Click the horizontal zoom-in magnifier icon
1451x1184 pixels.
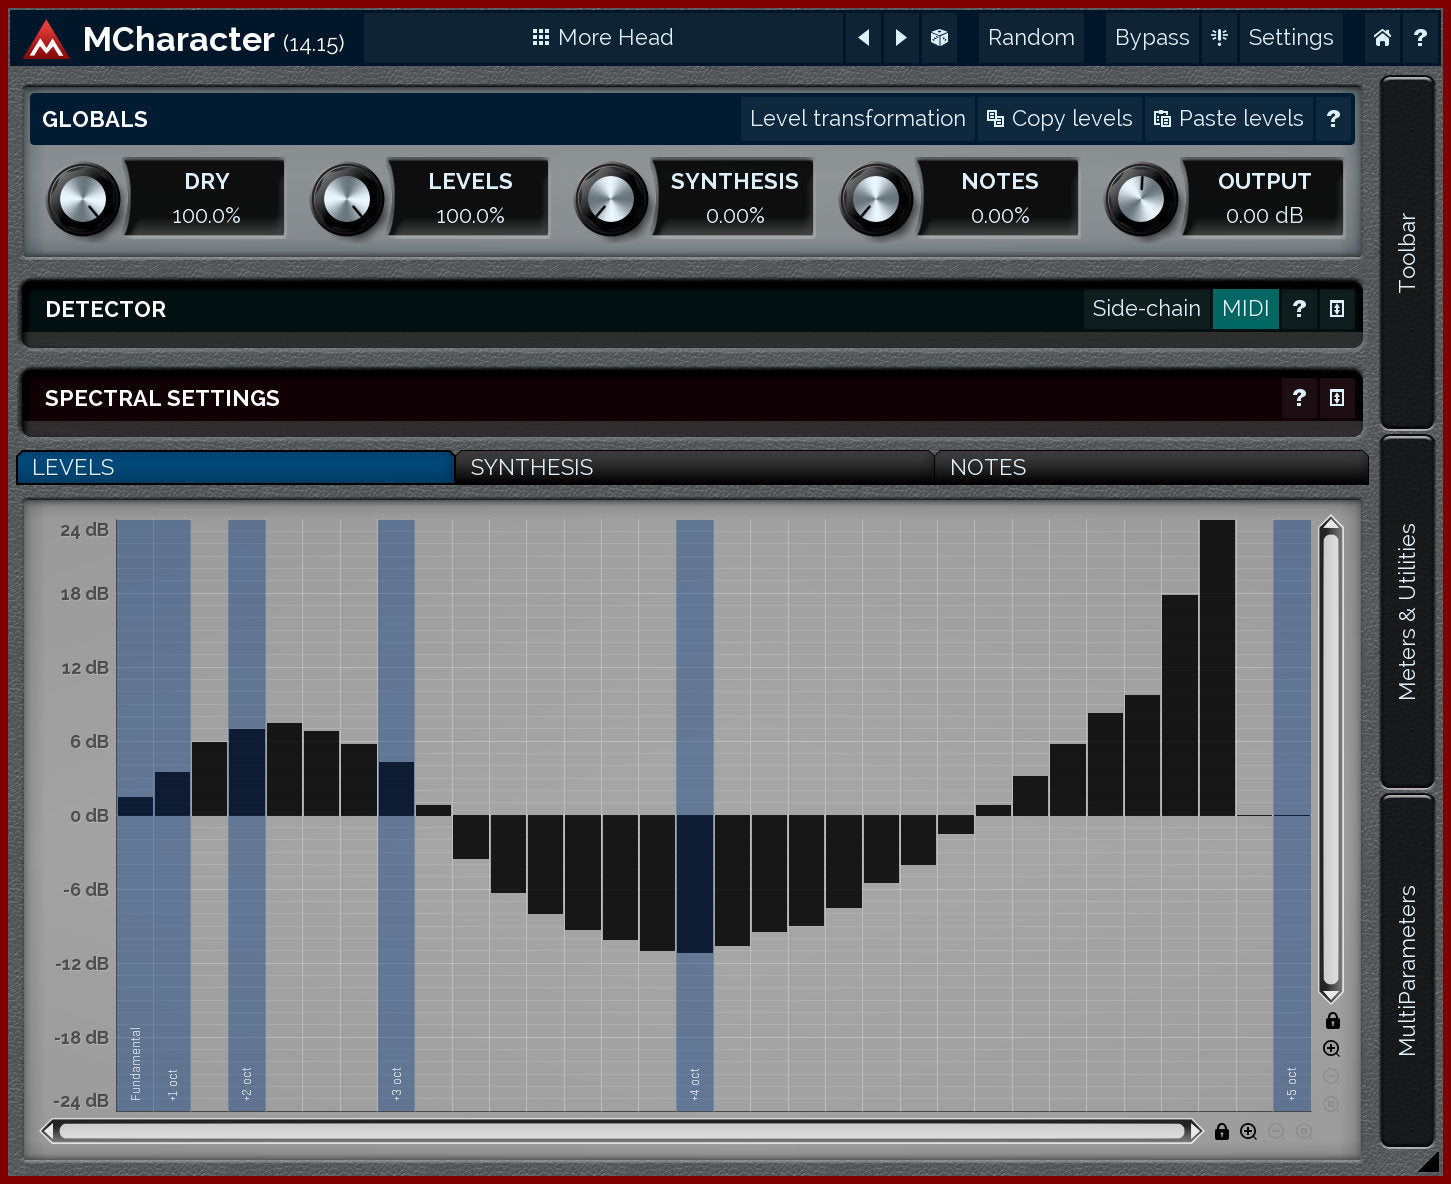pos(1248,1131)
